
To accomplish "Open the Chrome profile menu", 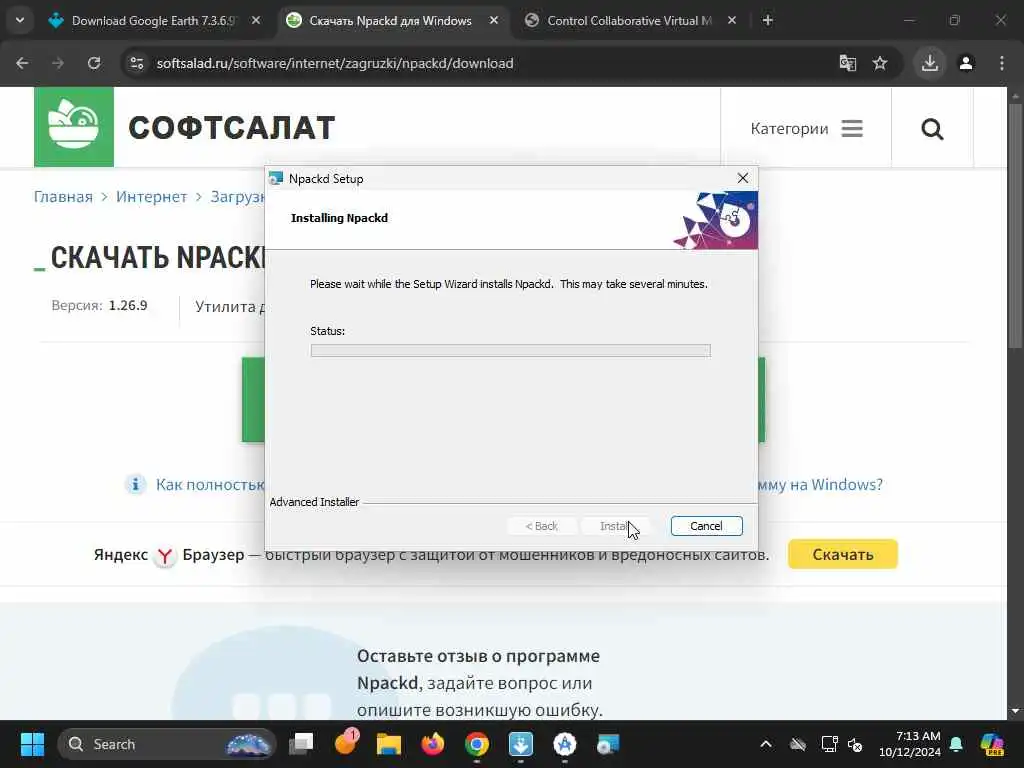I will [x=966, y=63].
